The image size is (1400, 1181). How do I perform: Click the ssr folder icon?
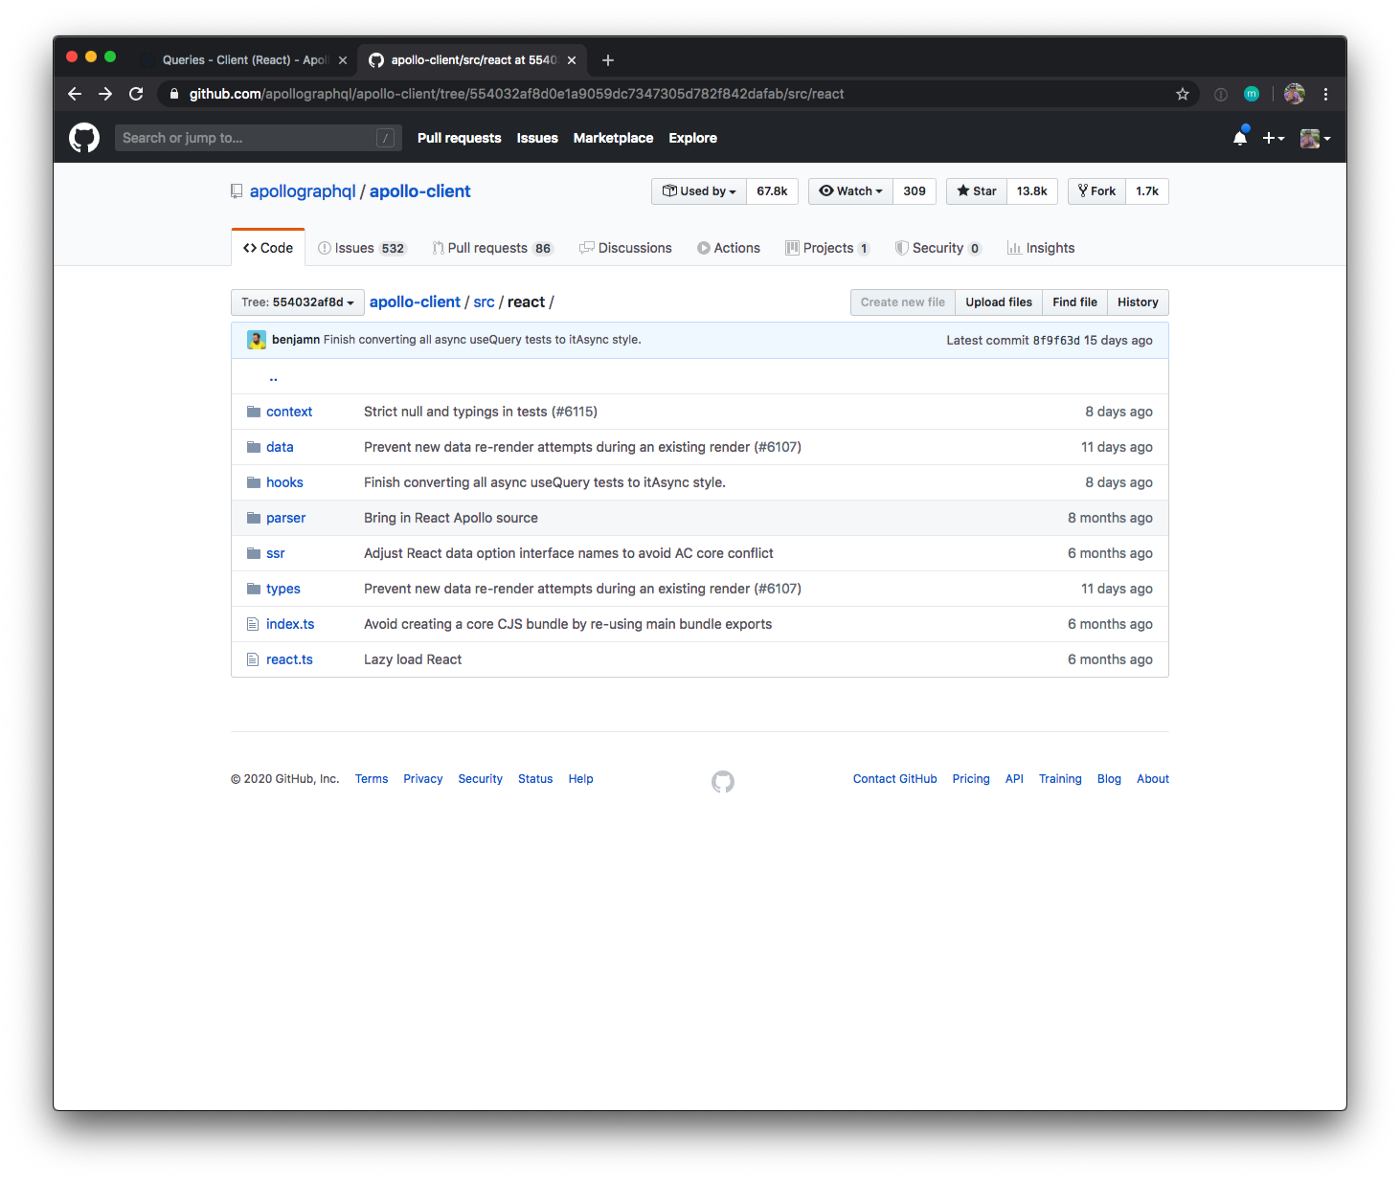(253, 553)
